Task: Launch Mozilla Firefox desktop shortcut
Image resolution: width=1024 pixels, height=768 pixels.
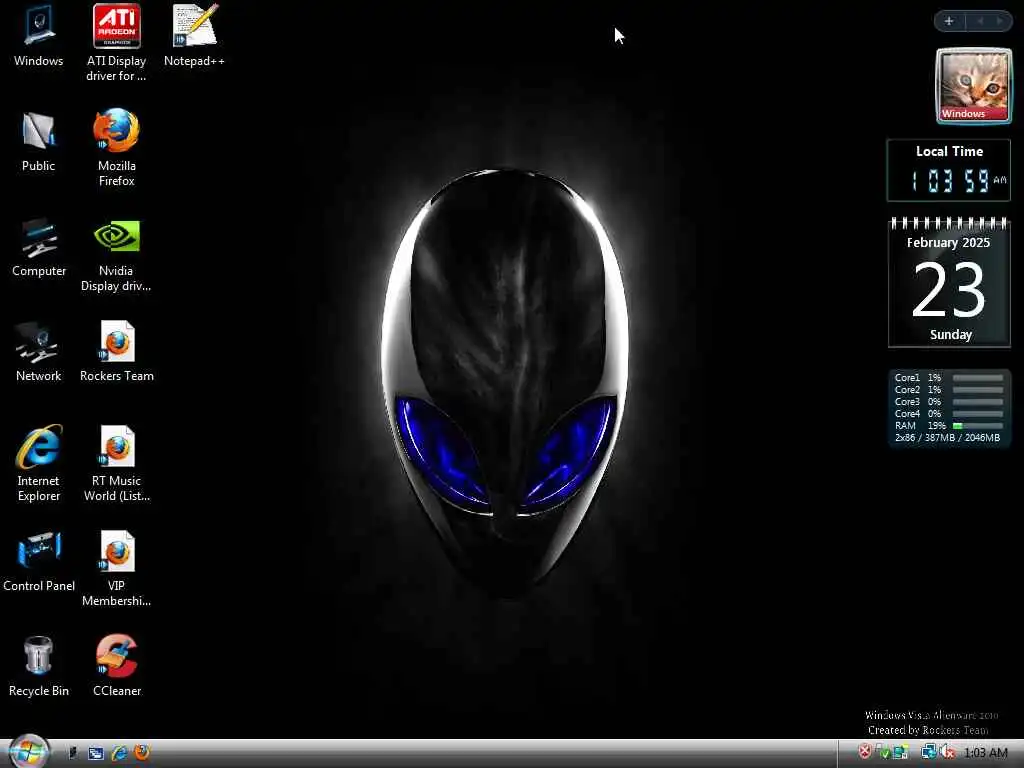Action: [x=116, y=148]
